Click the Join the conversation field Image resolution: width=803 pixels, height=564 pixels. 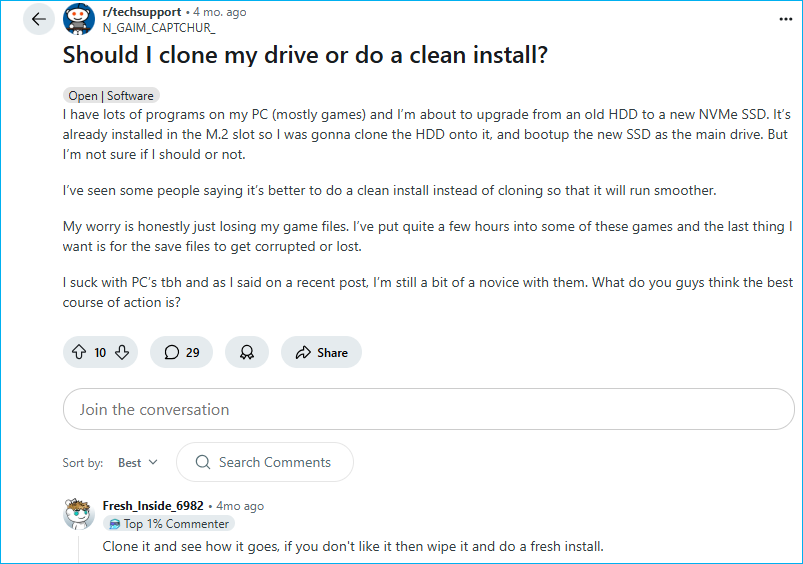(x=428, y=410)
